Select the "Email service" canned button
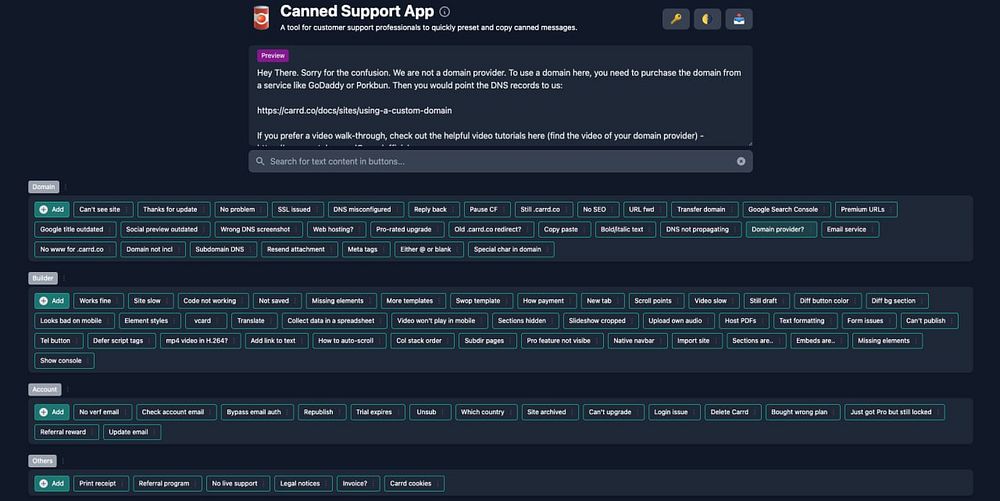 [850, 229]
